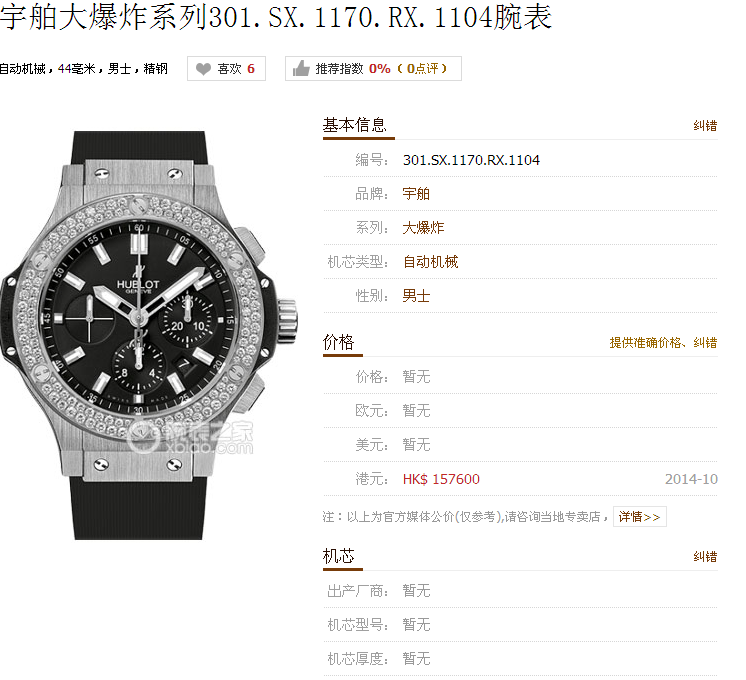The width and height of the screenshot is (746, 680).
Task: Click the heart icon beside 喜欢
Action: pyautogui.click(x=203, y=69)
